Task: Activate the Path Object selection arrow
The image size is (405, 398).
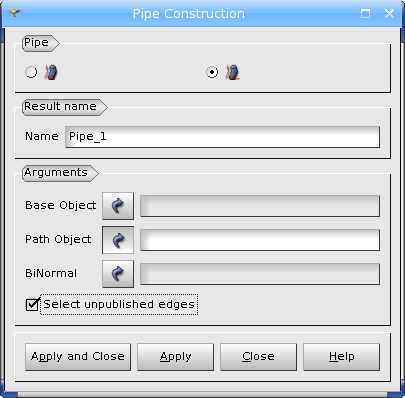Action: click(x=118, y=240)
